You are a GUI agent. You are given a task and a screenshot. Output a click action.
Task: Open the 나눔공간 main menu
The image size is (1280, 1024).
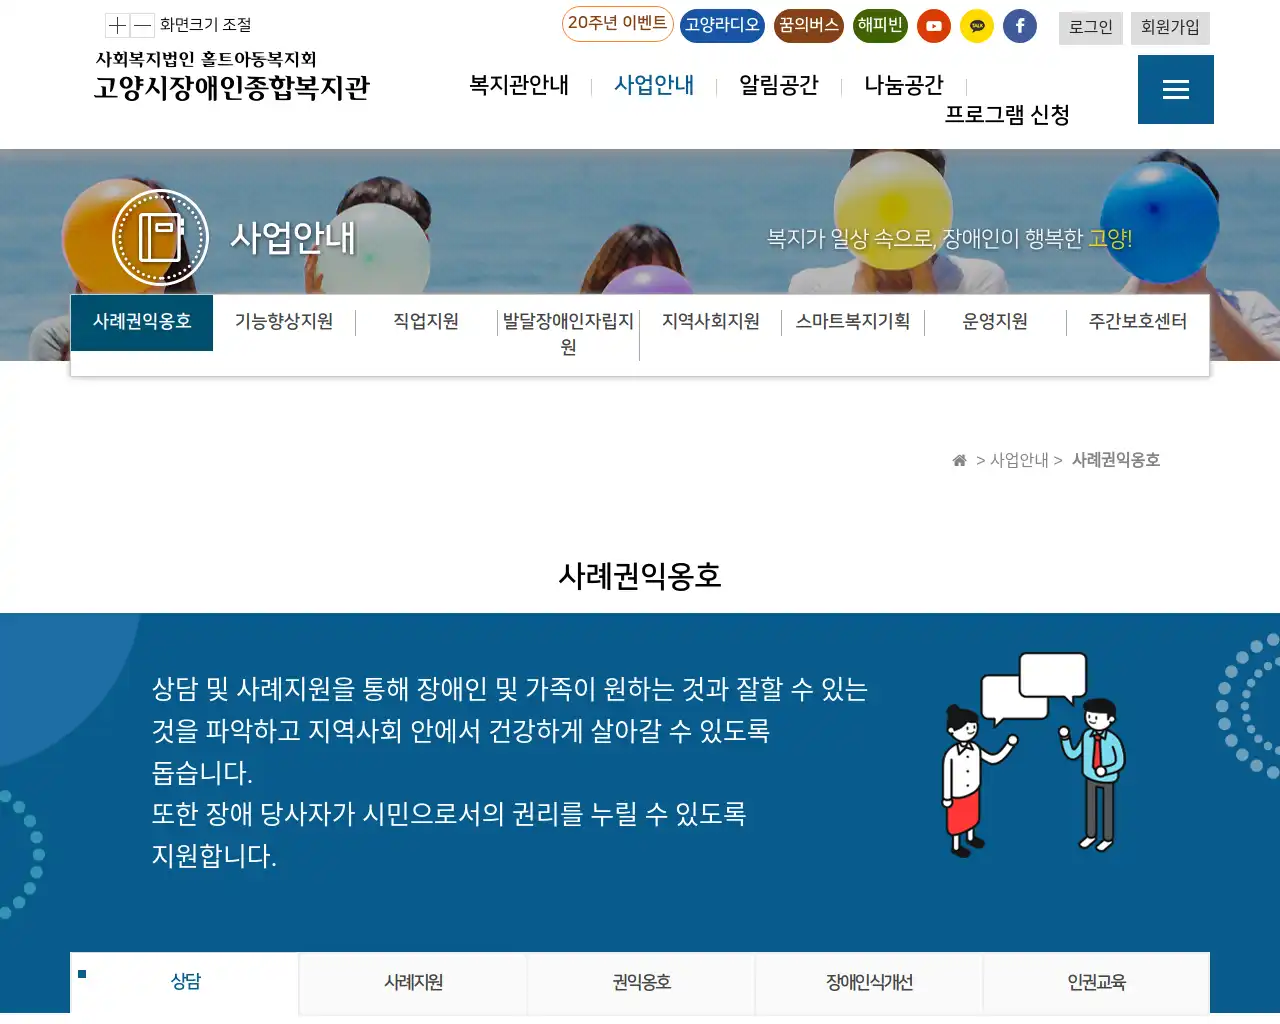pyautogui.click(x=904, y=85)
